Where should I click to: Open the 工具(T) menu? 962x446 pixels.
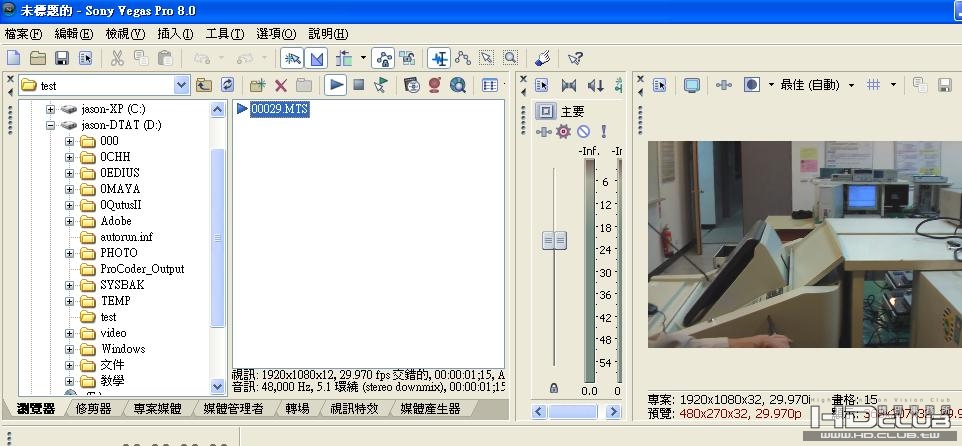(225, 34)
